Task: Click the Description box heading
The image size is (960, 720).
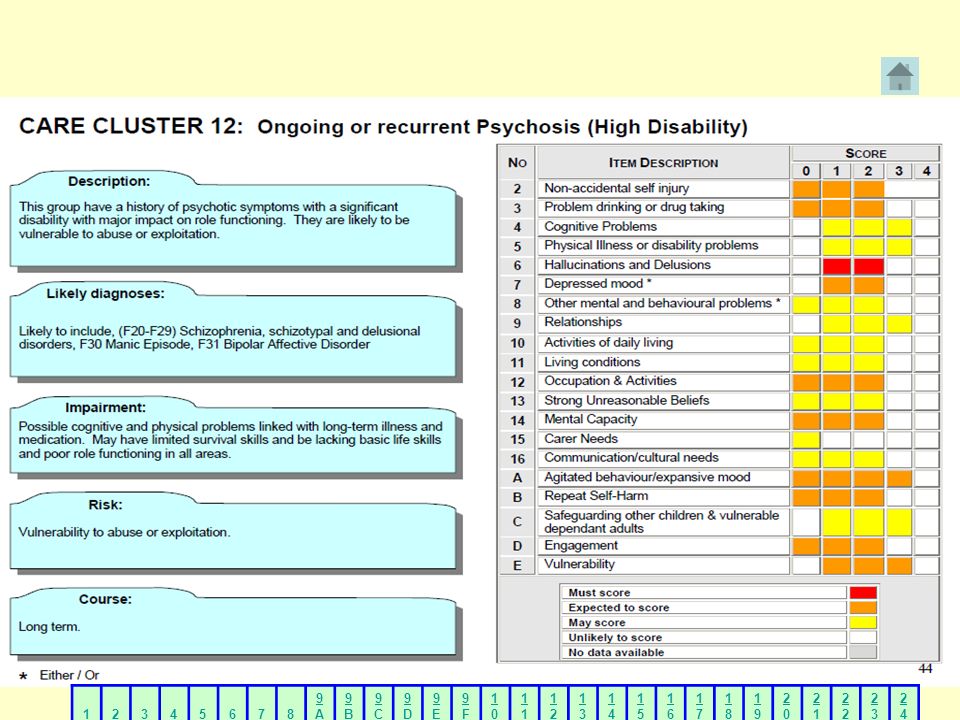Action: (x=109, y=181)
